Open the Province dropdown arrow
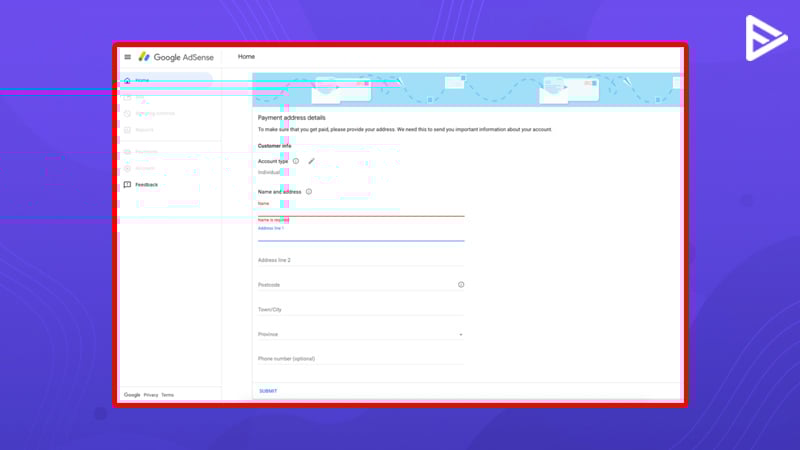The width and height of the screenshot is (800, 450). 461,335
